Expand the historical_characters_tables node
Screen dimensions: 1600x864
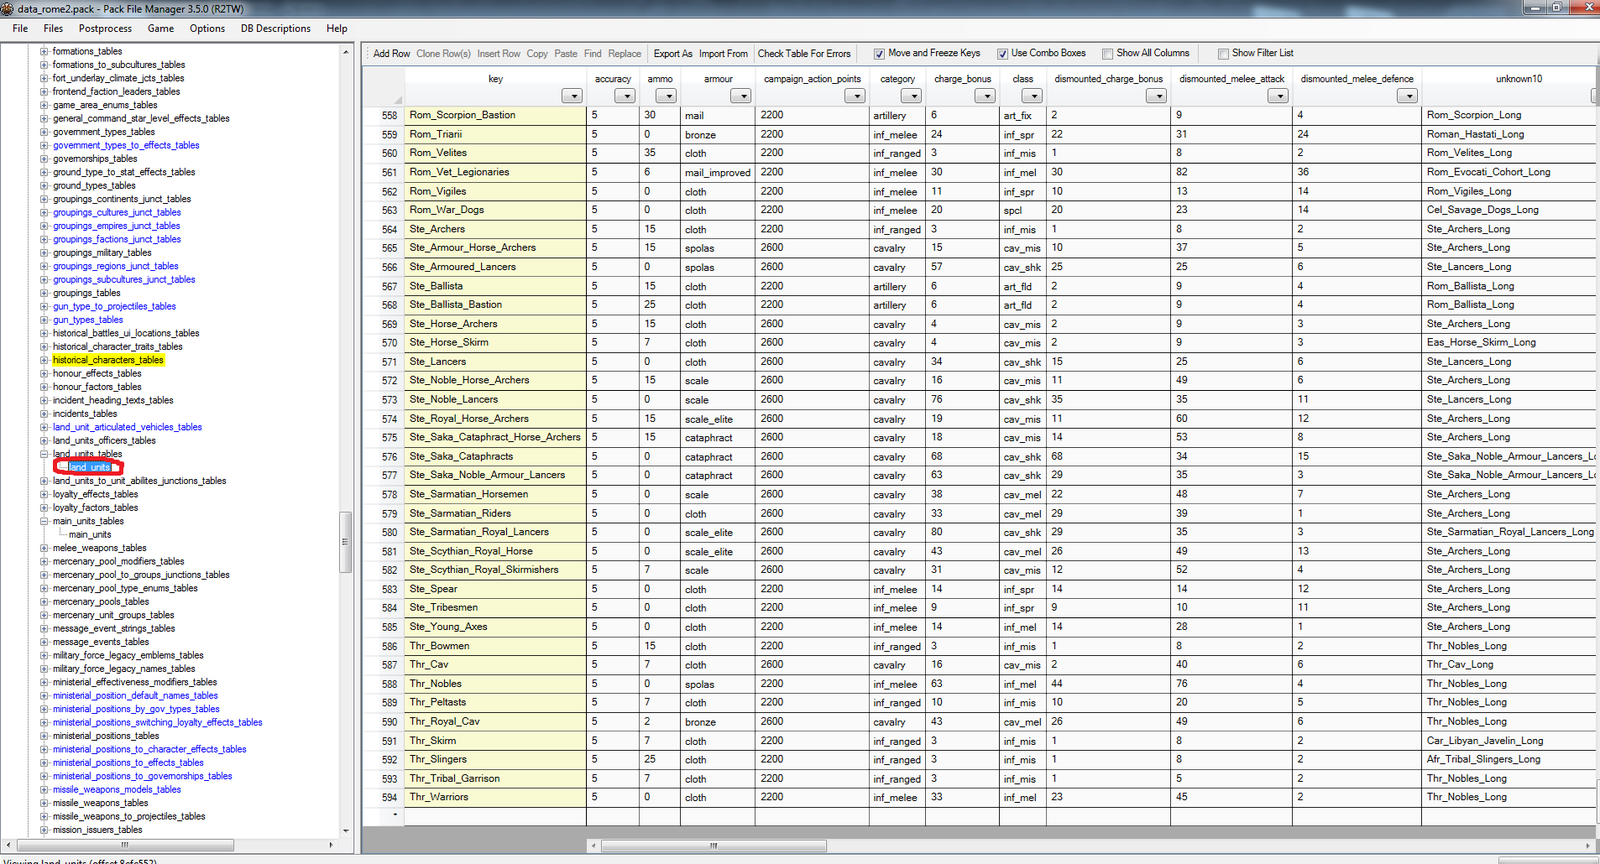tap(44, 360)
